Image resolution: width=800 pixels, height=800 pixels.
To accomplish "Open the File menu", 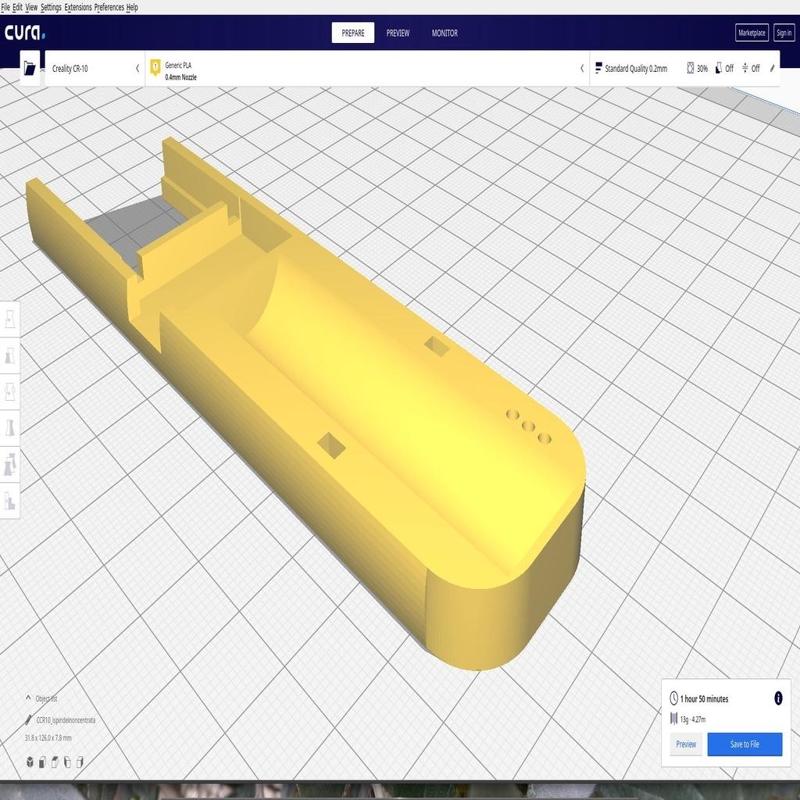I will pyautogui.click(x=6, y=7).
